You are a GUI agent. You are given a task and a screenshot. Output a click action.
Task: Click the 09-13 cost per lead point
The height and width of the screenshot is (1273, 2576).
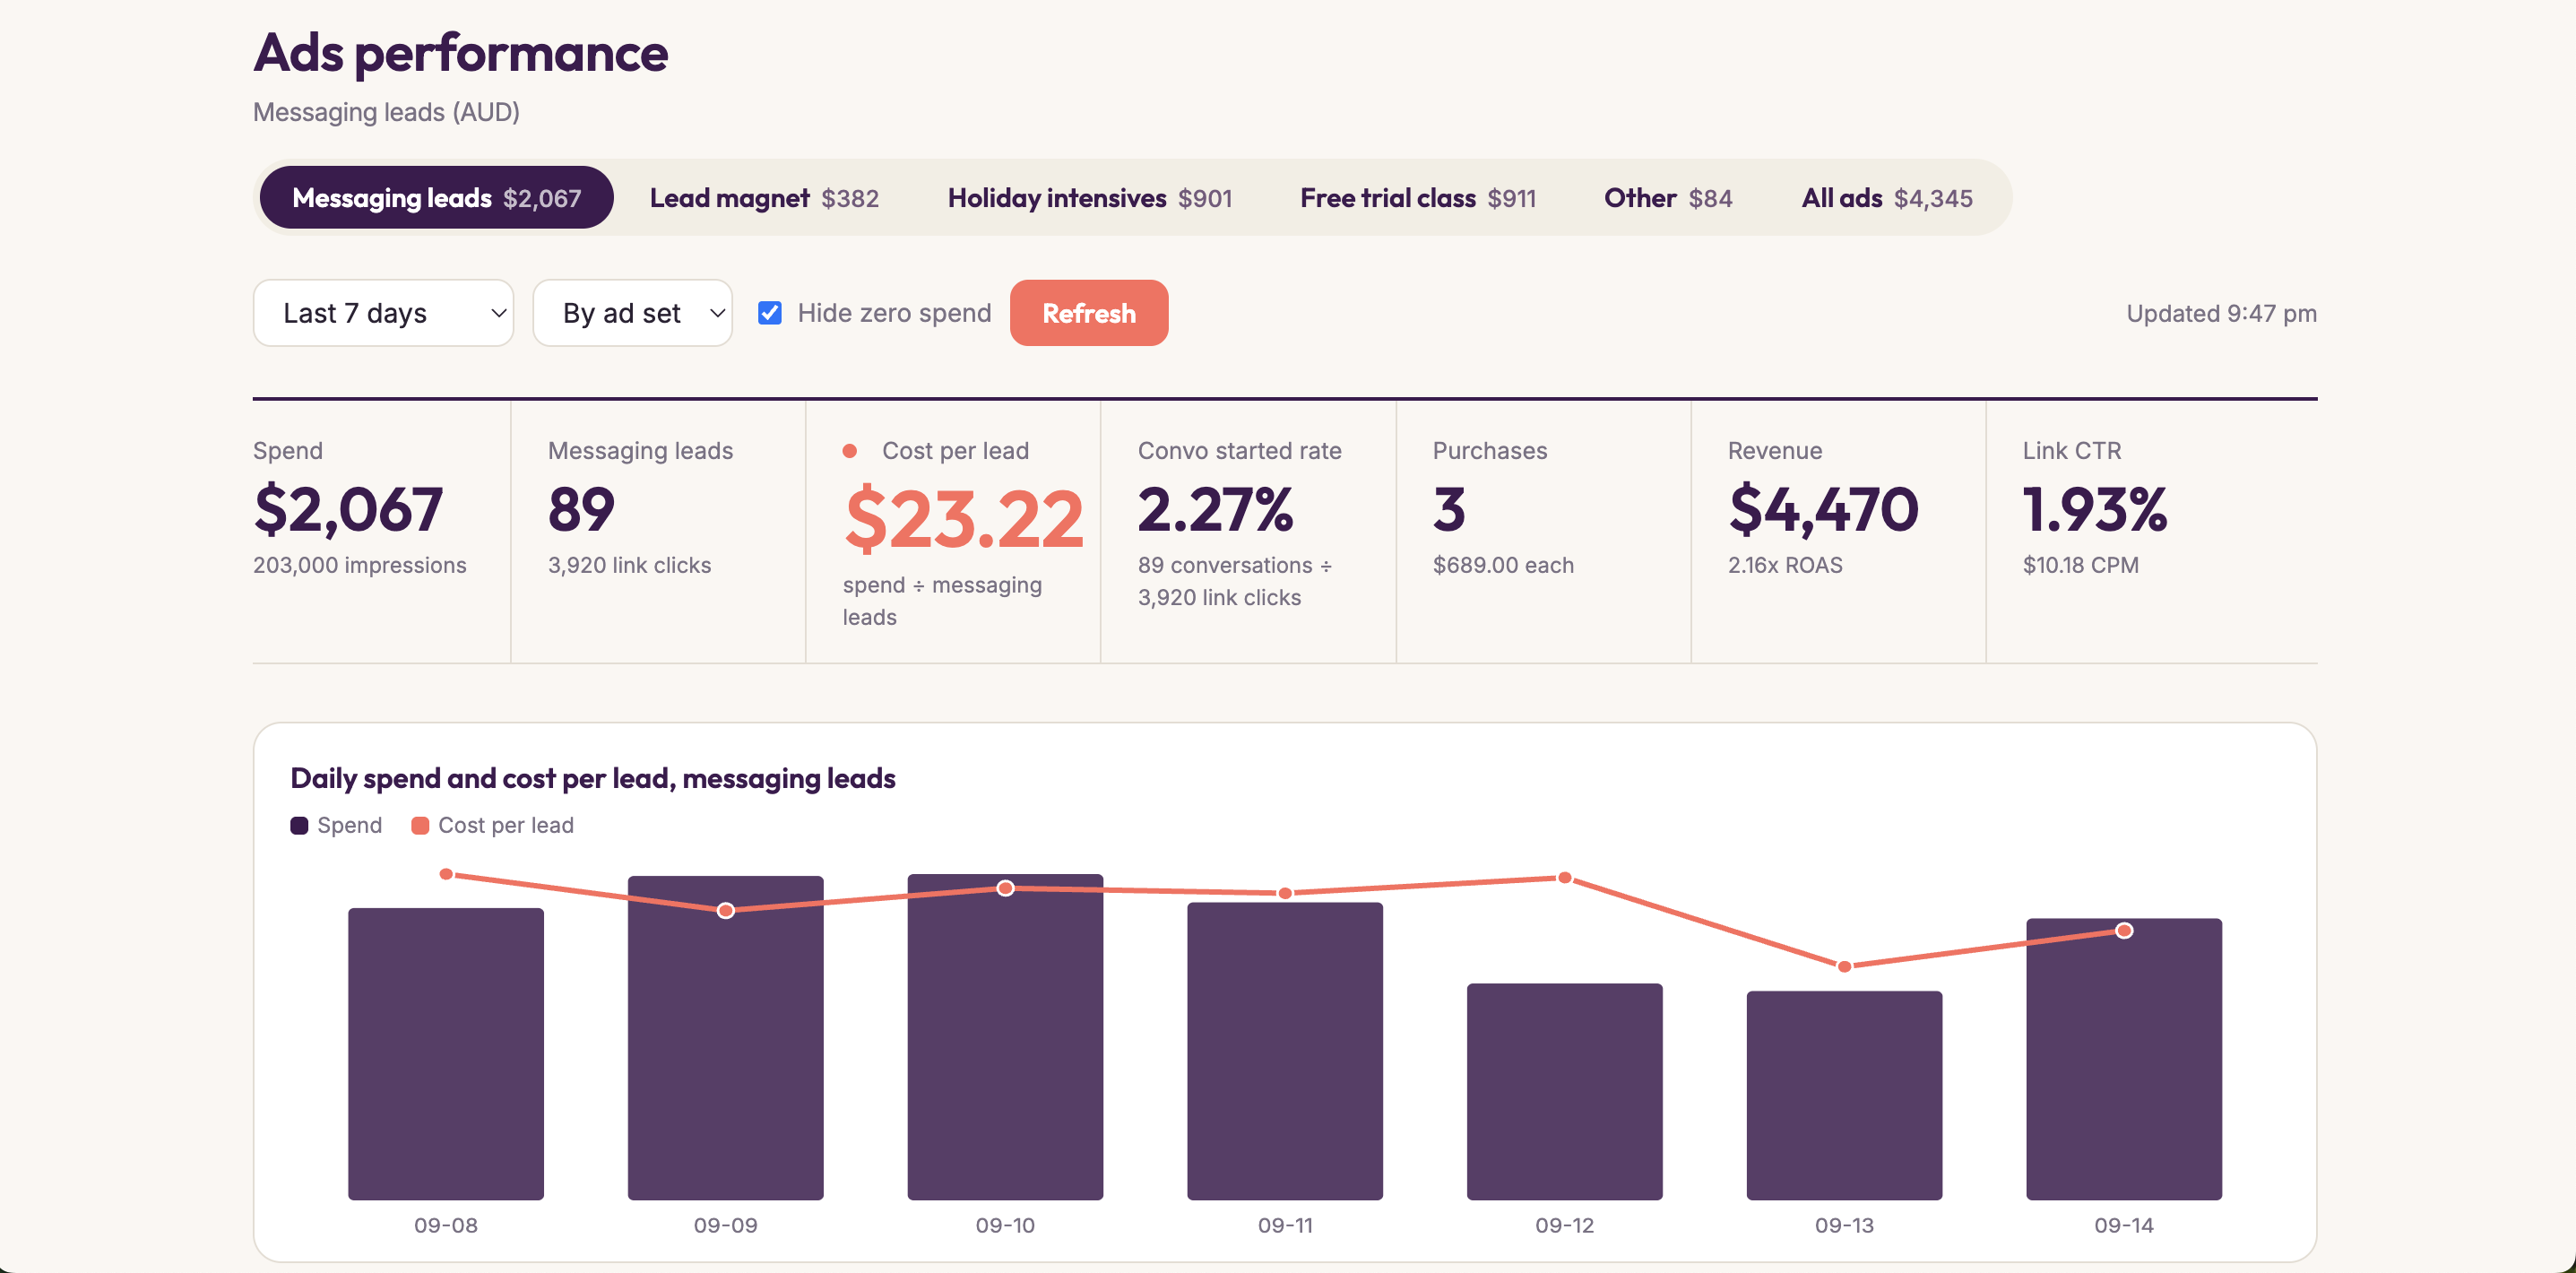[x=1844, y=967]
